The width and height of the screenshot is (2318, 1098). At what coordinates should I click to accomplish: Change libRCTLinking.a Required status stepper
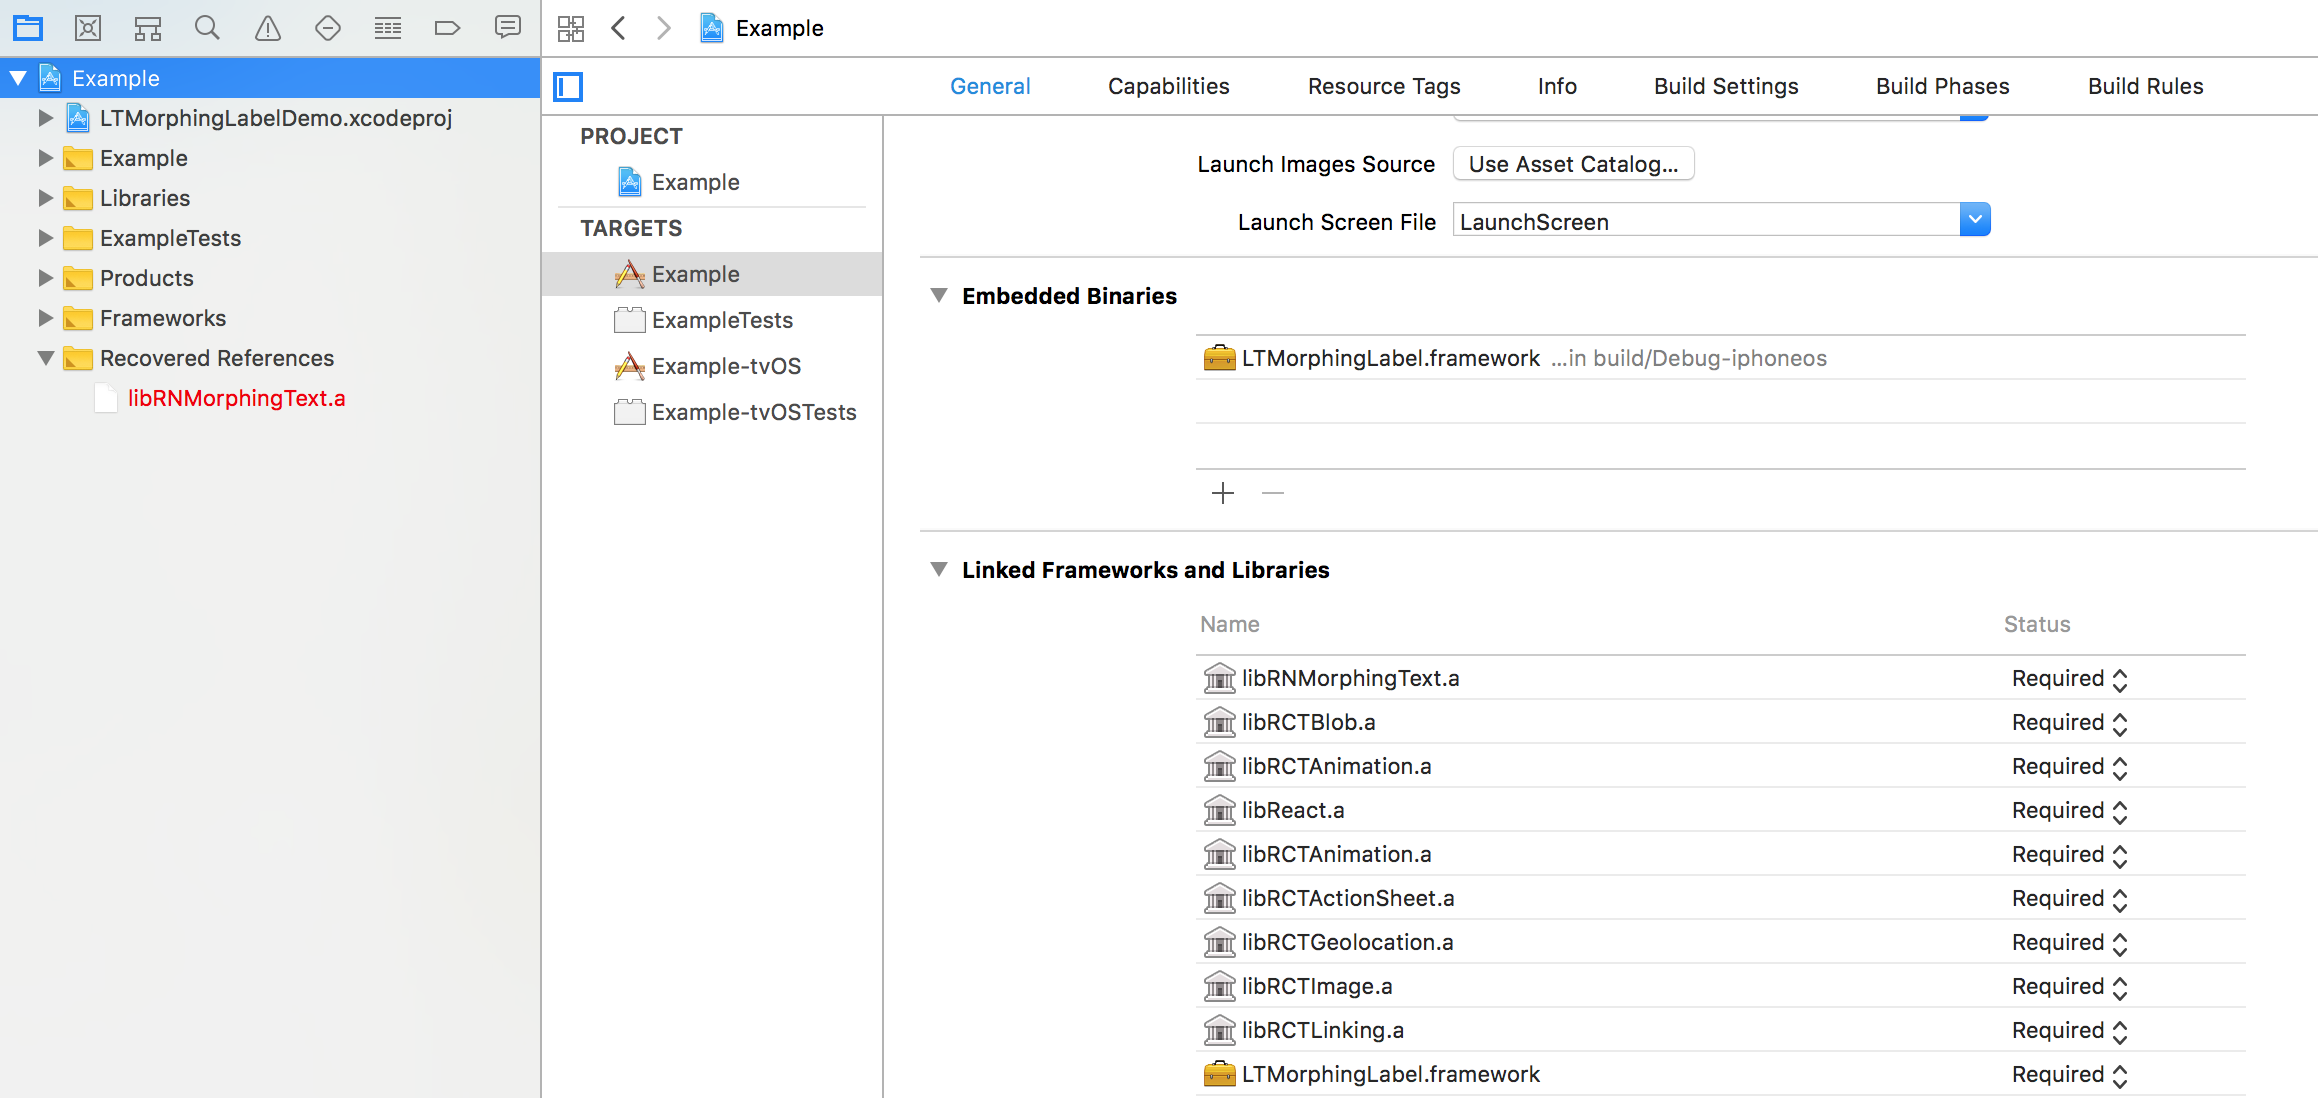click(x=2120, y=1032)
